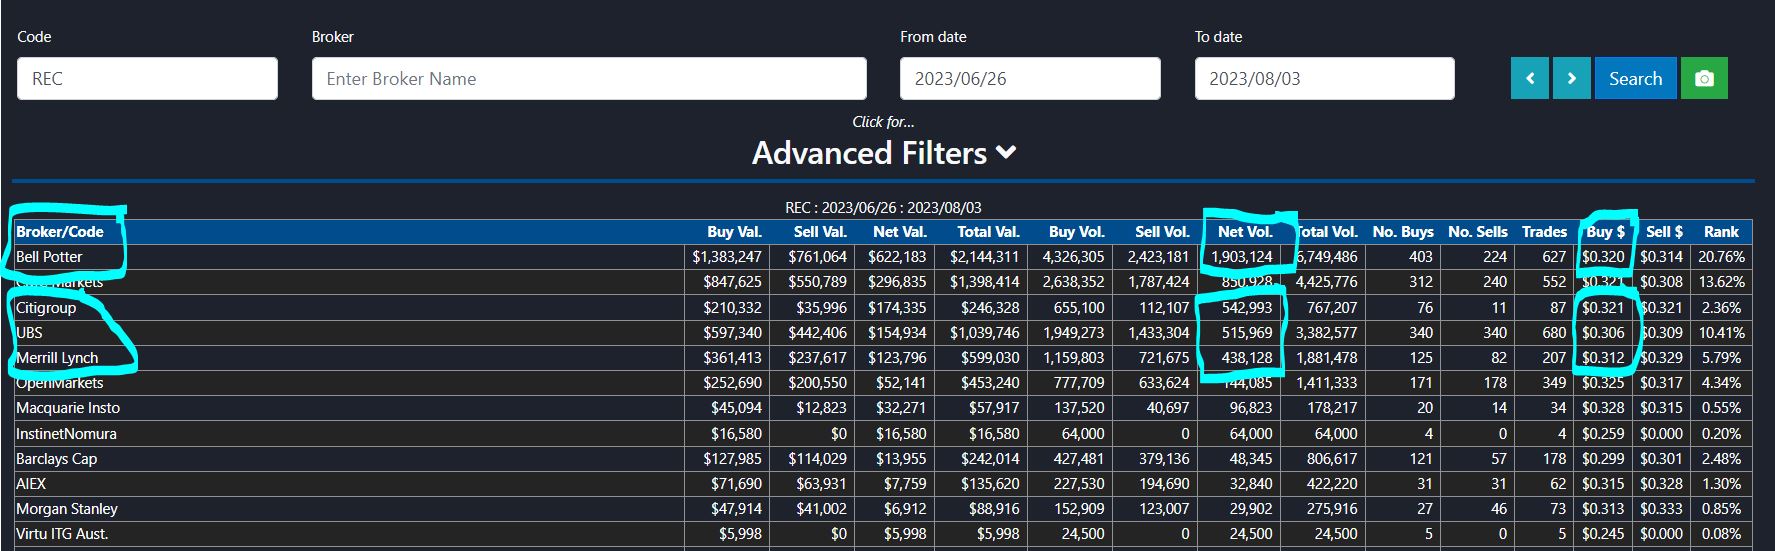1775x551 pixels.
Task: Click Morgan Stanley sell price $0.333
Action: click(1662, 509)
